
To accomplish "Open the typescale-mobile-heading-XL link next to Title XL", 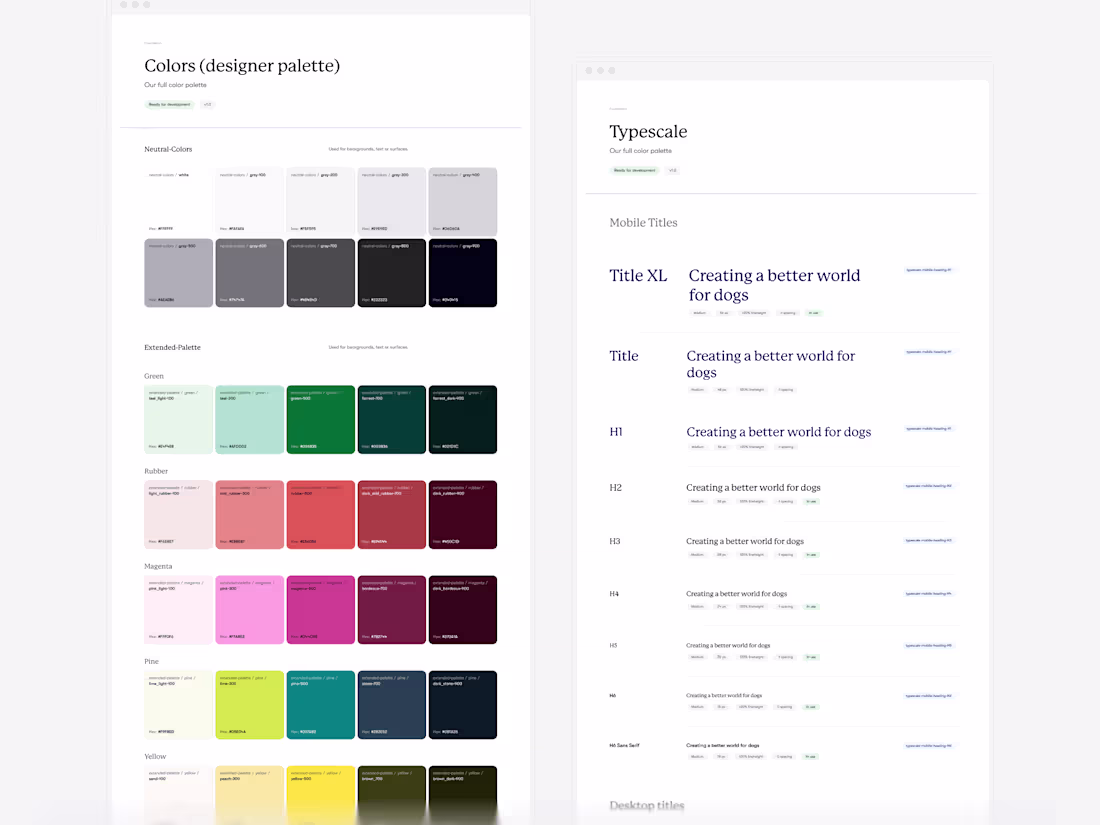I will click(928, 269).
